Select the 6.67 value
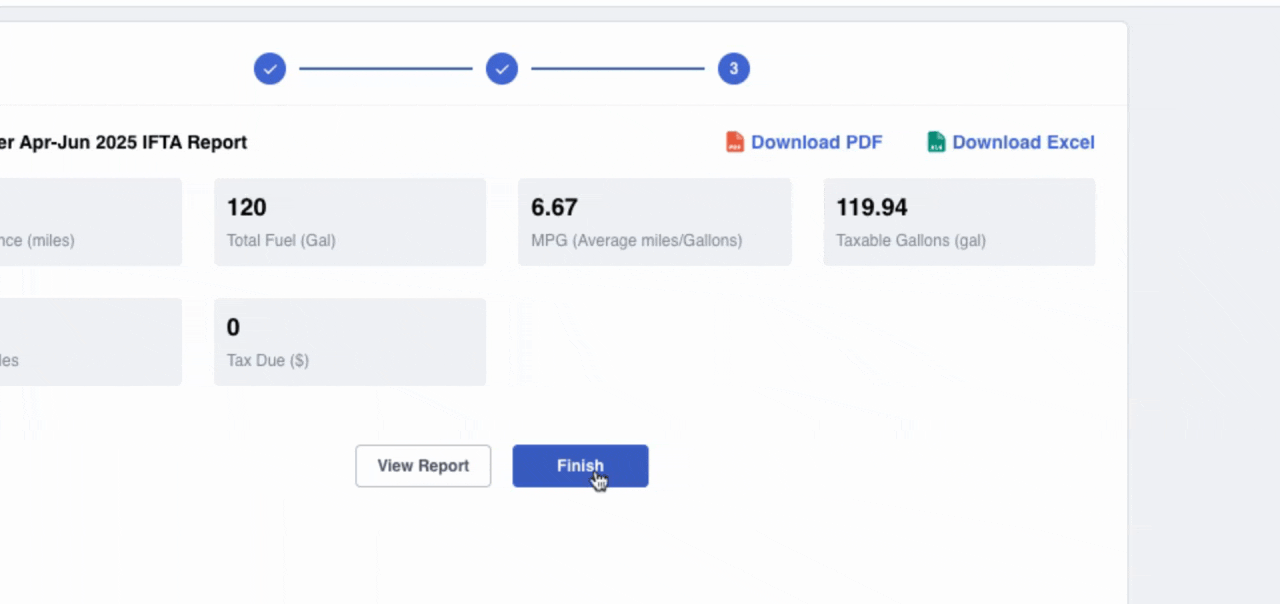 coord(554,207)
